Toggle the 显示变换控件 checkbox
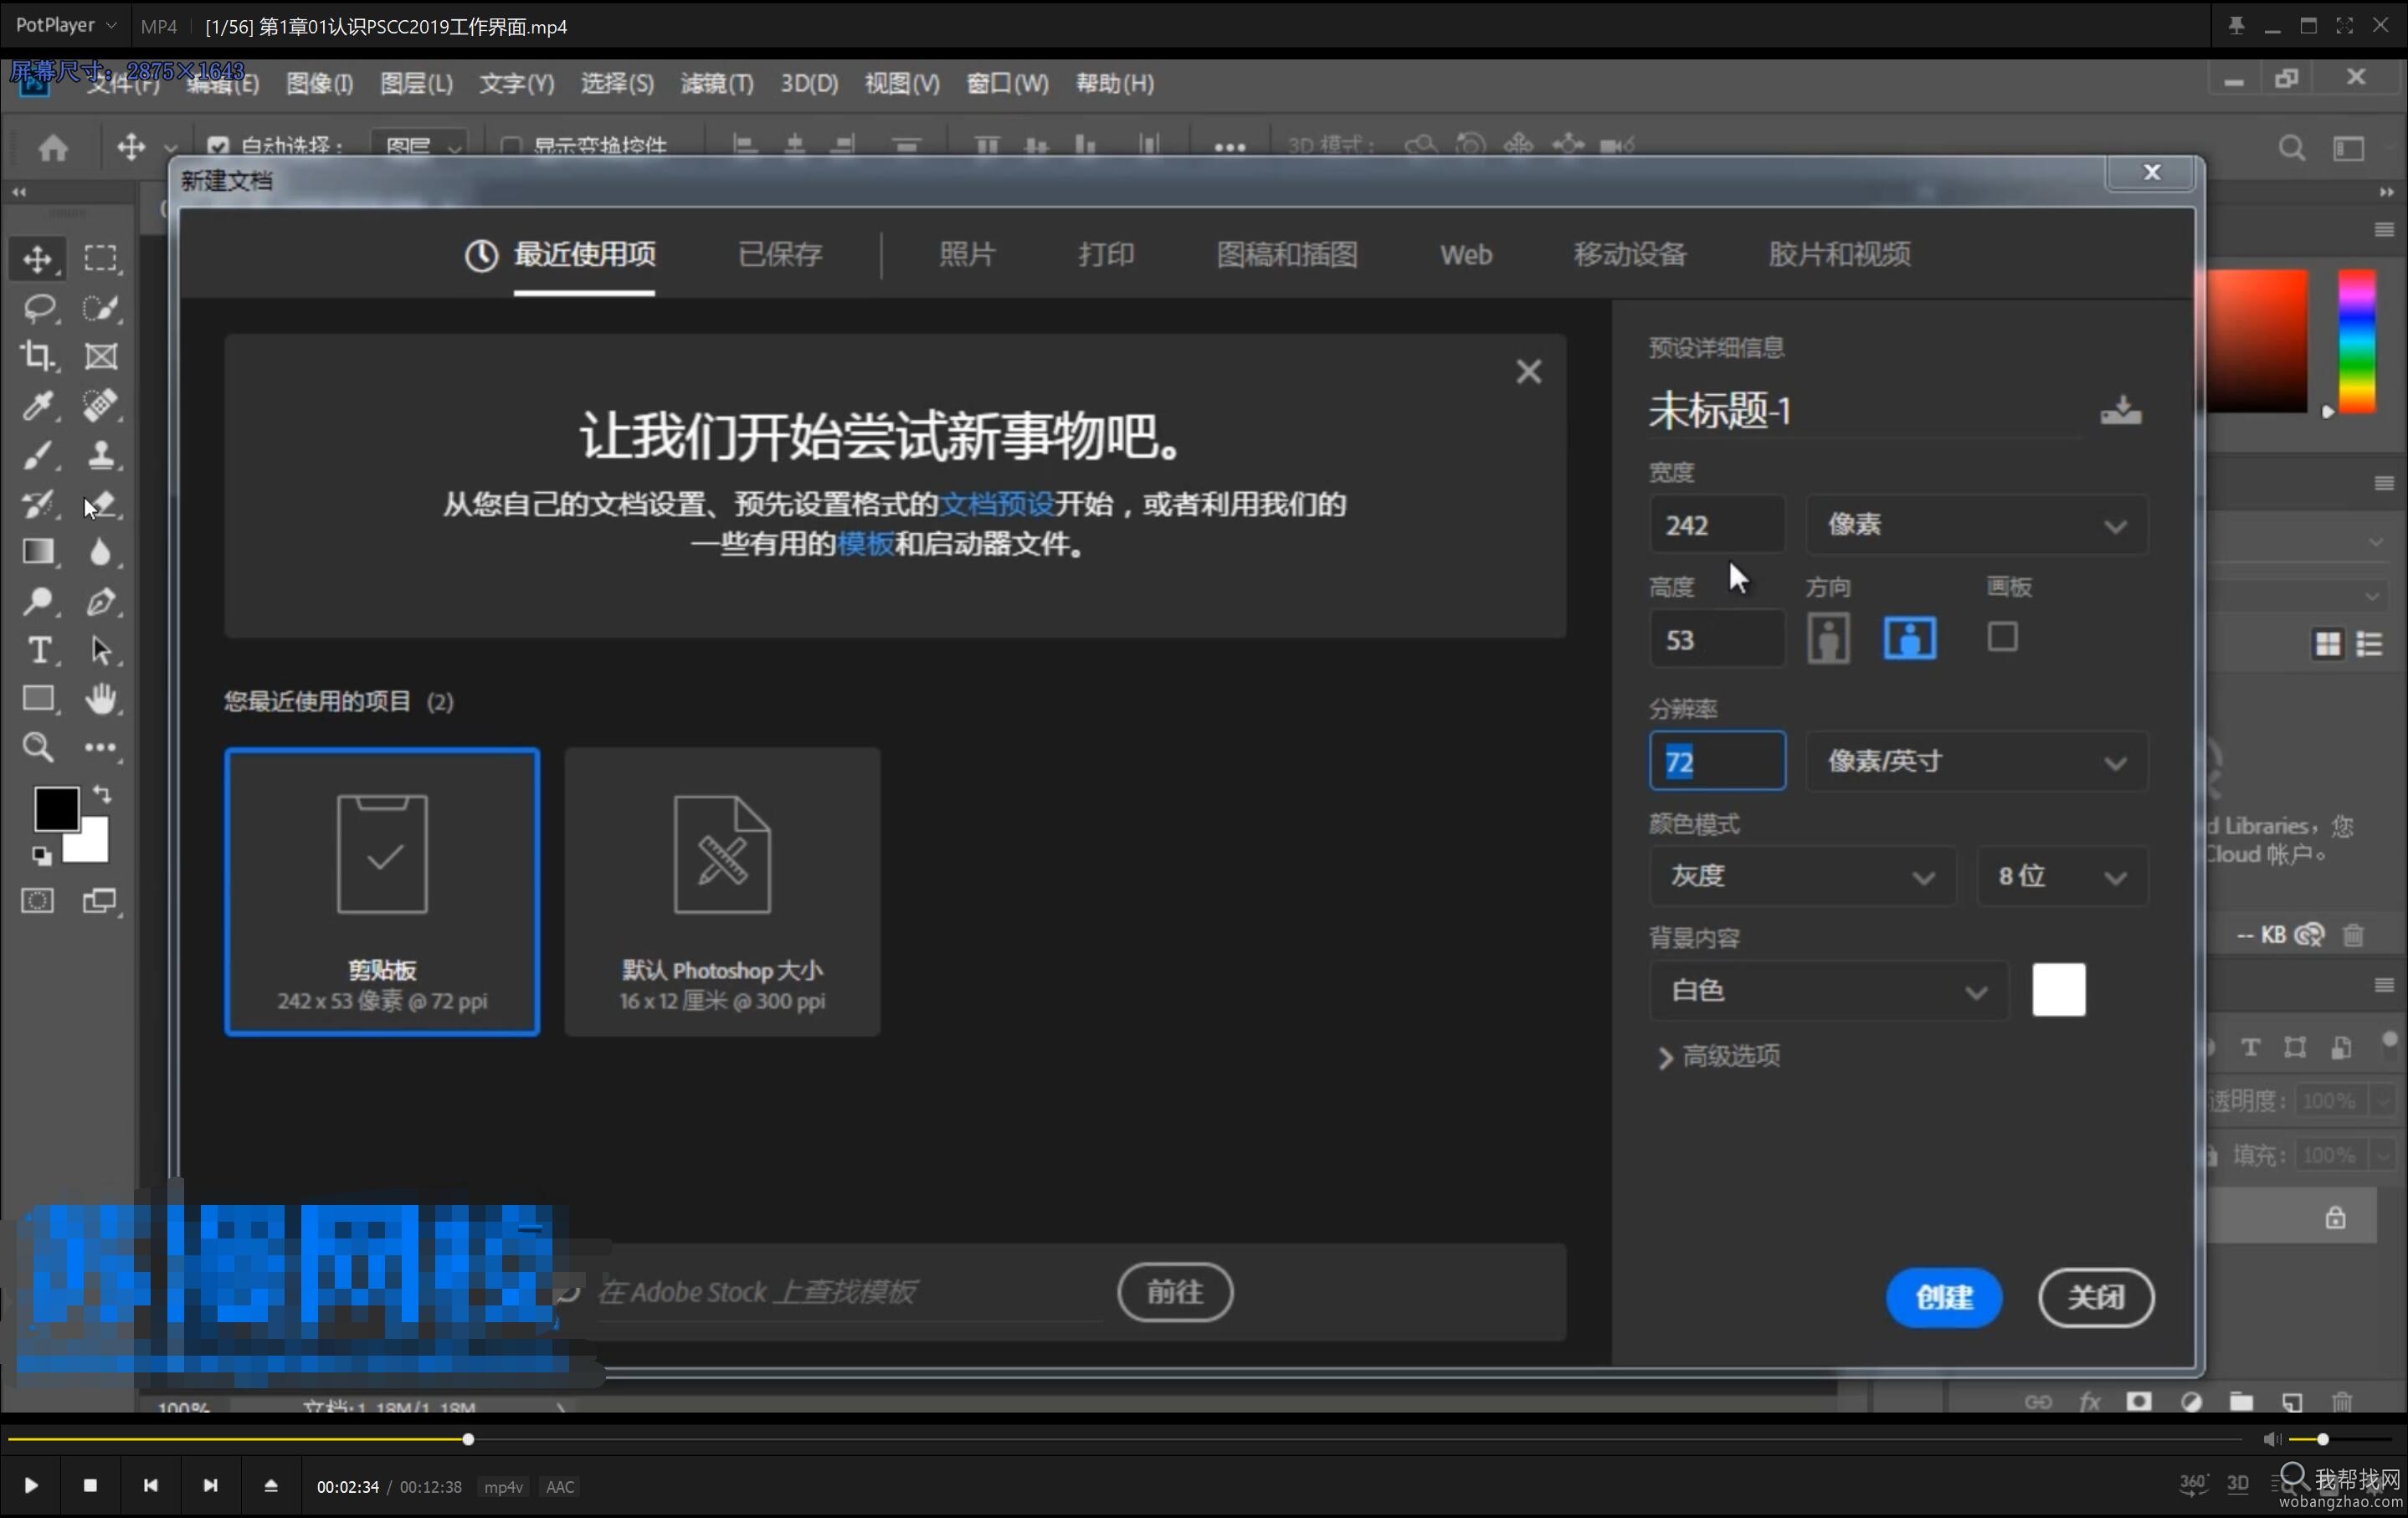Viewport: 2408px width, 1518px height. (x=510, y=147)
